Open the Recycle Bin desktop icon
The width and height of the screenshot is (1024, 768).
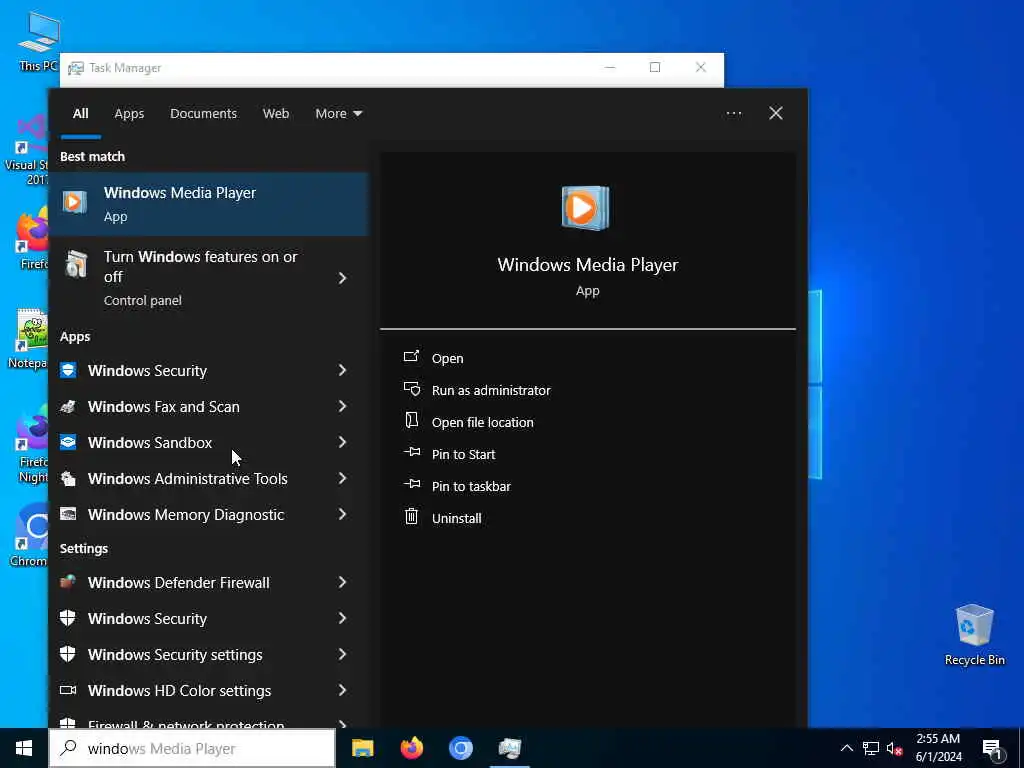(974, 635)
